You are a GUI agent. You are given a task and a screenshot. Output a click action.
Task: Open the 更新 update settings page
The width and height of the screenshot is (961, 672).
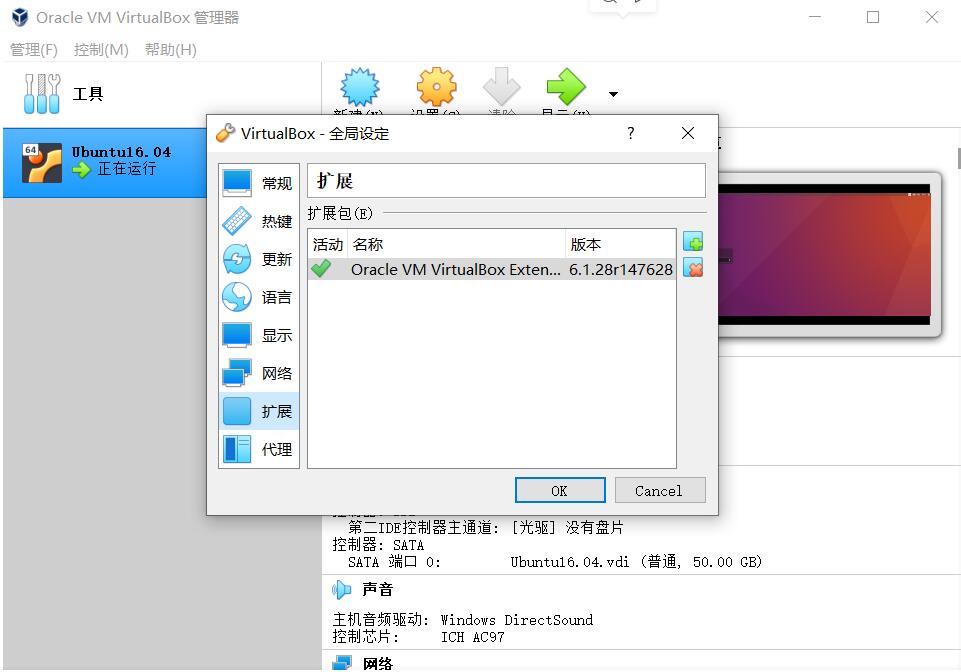click(258, 259)
